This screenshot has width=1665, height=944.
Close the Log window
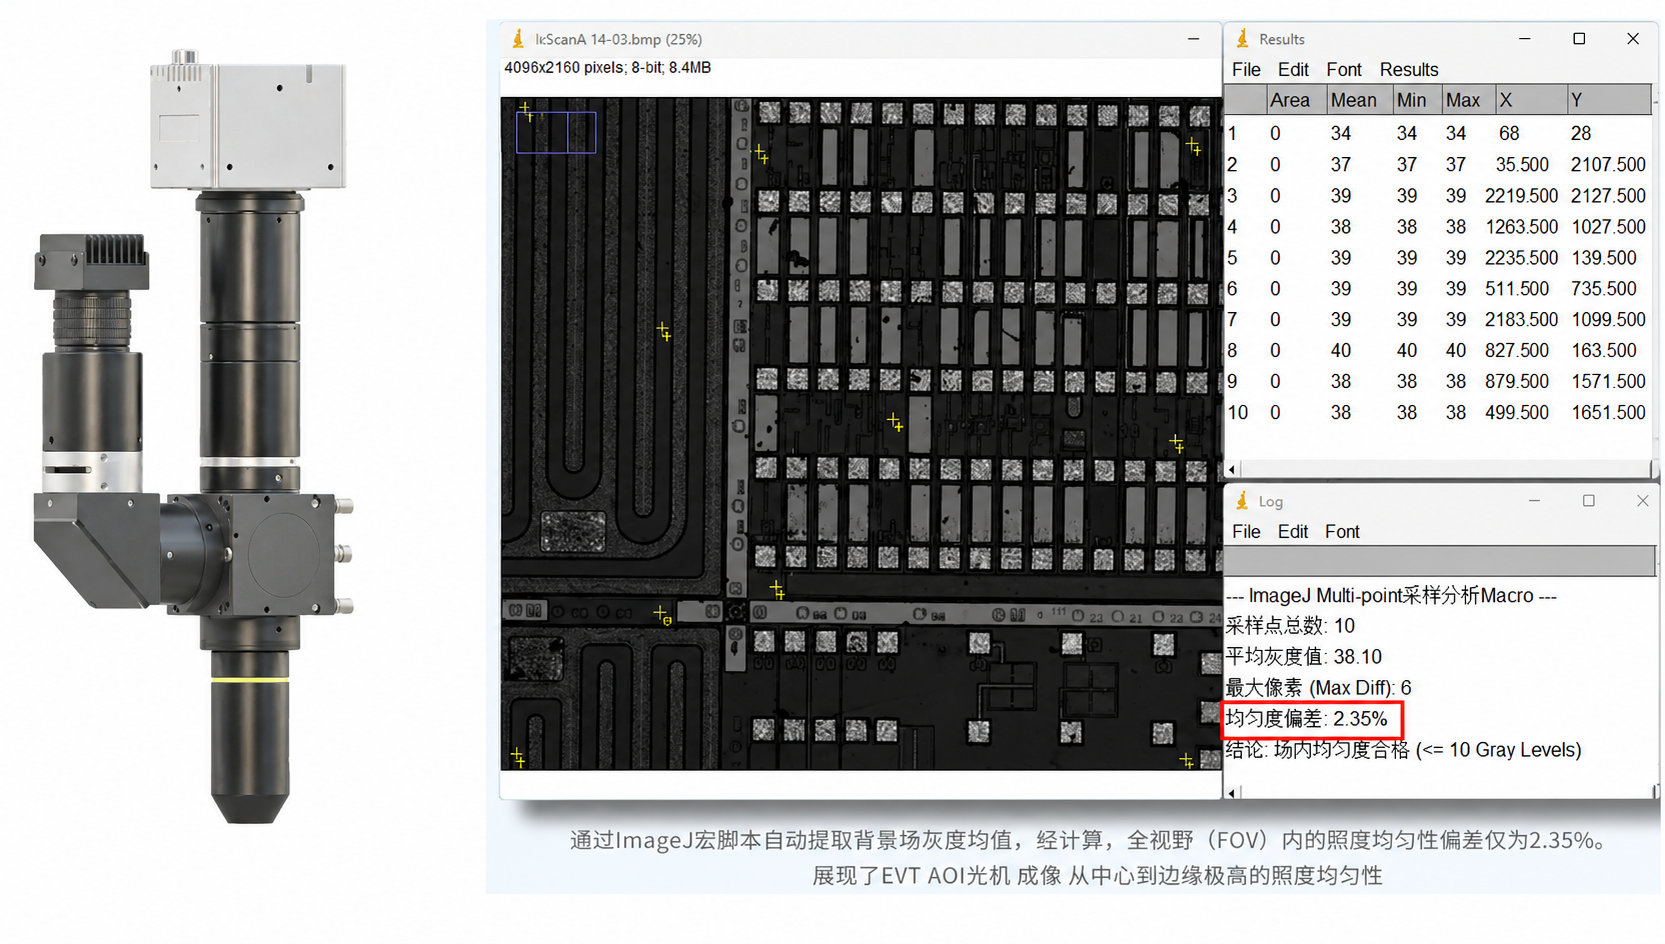point(1642,501)
